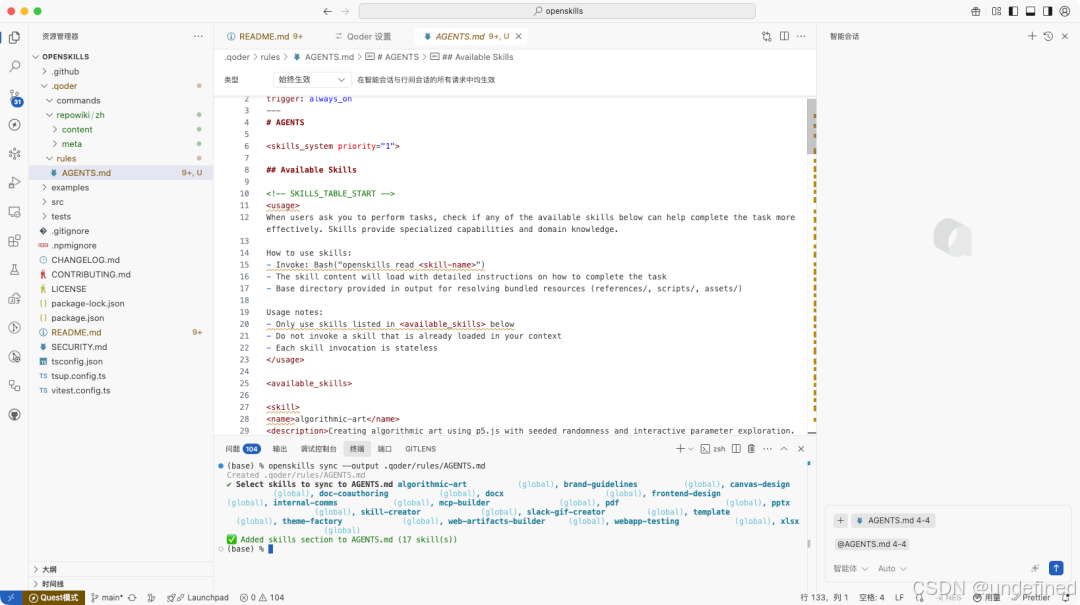Click Prettier in status bar
1080x605 pixels.
(x=1030, y=597)
